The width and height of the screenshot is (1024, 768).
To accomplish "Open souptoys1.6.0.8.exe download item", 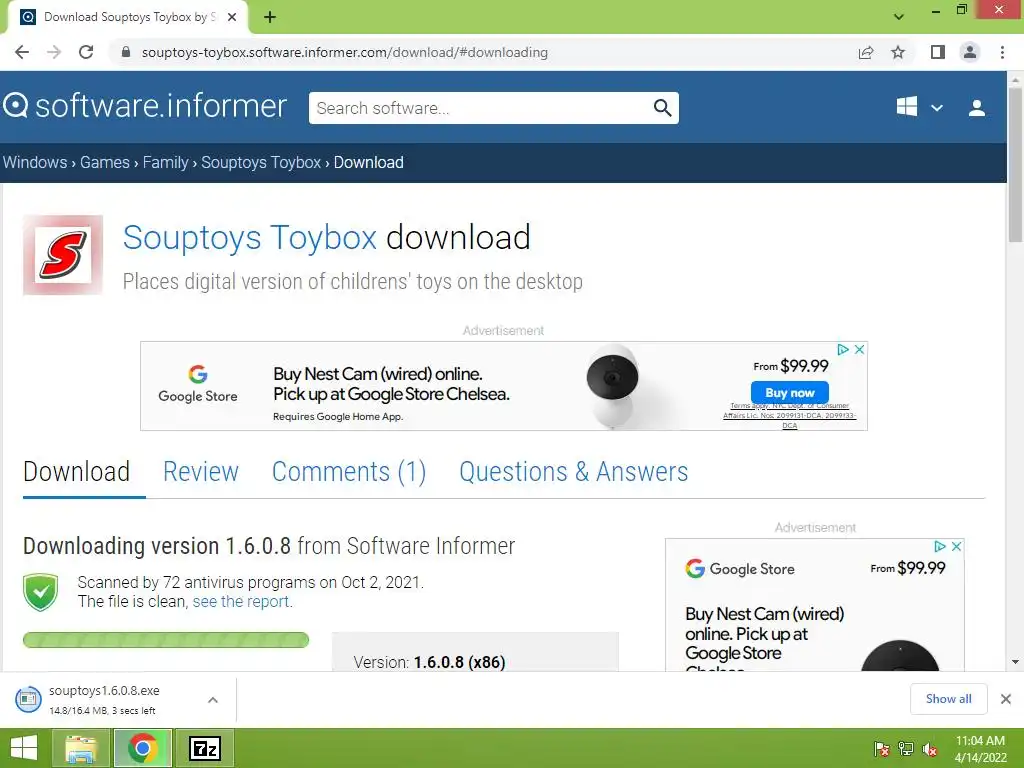I will [x=104, y=699].
